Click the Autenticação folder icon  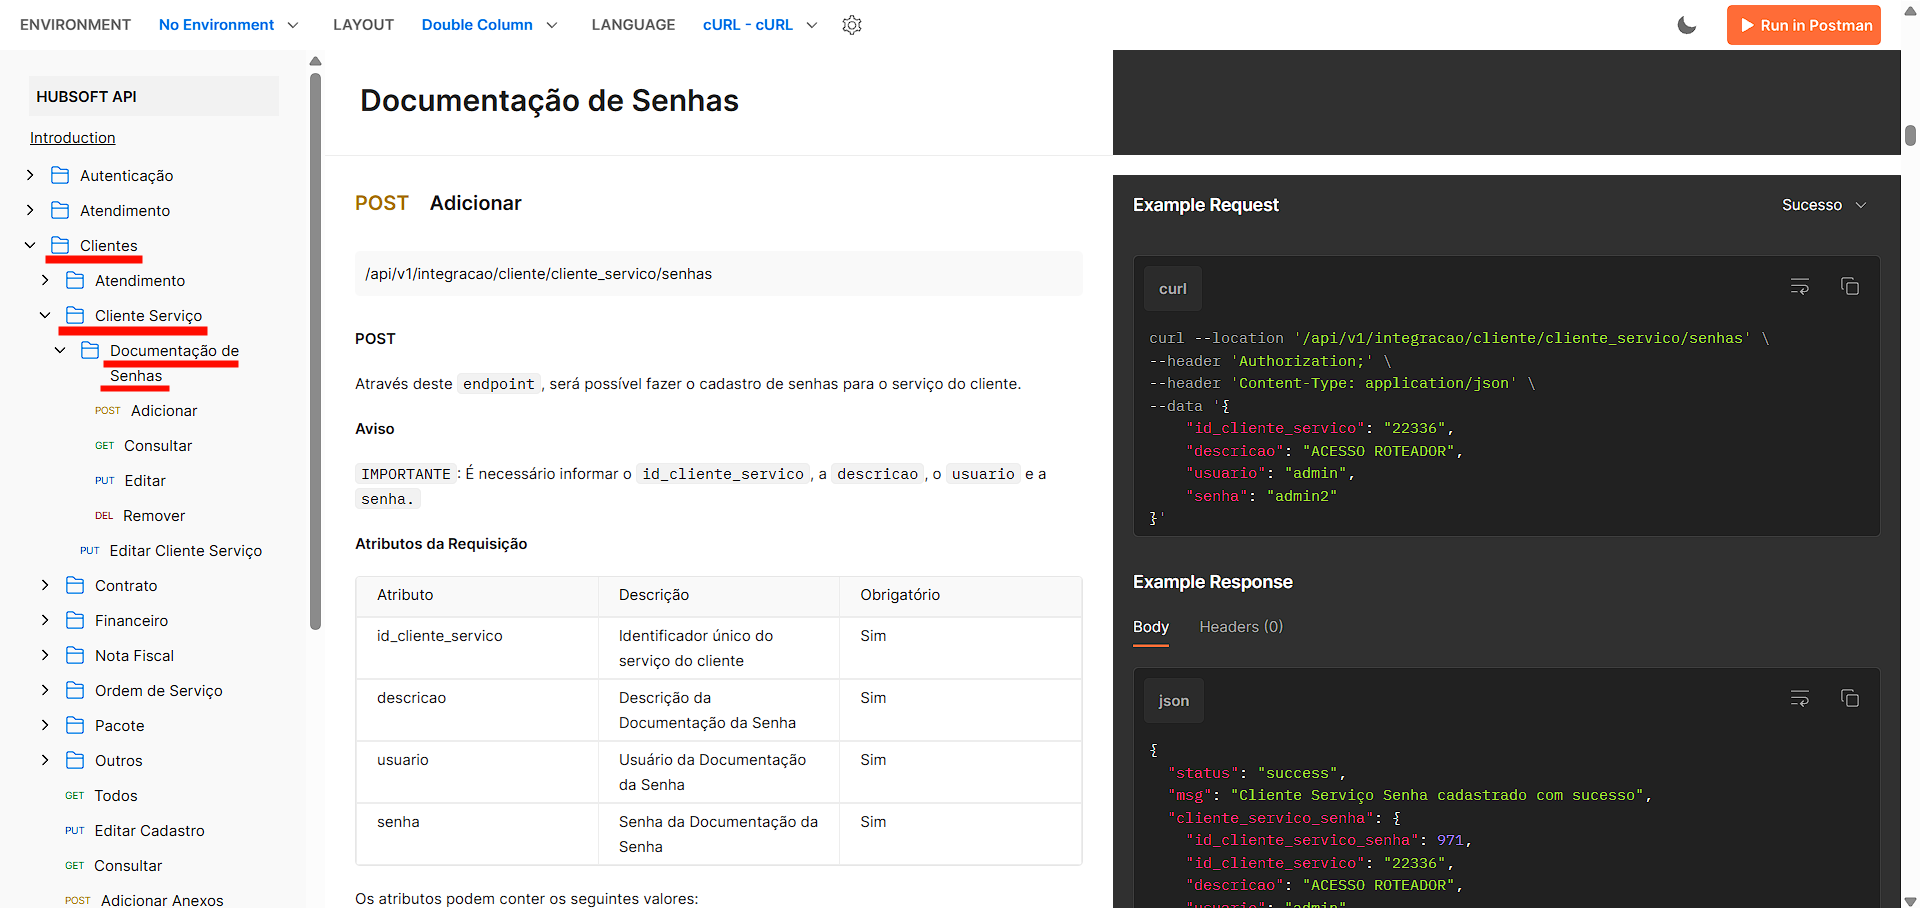pos(60,175)
